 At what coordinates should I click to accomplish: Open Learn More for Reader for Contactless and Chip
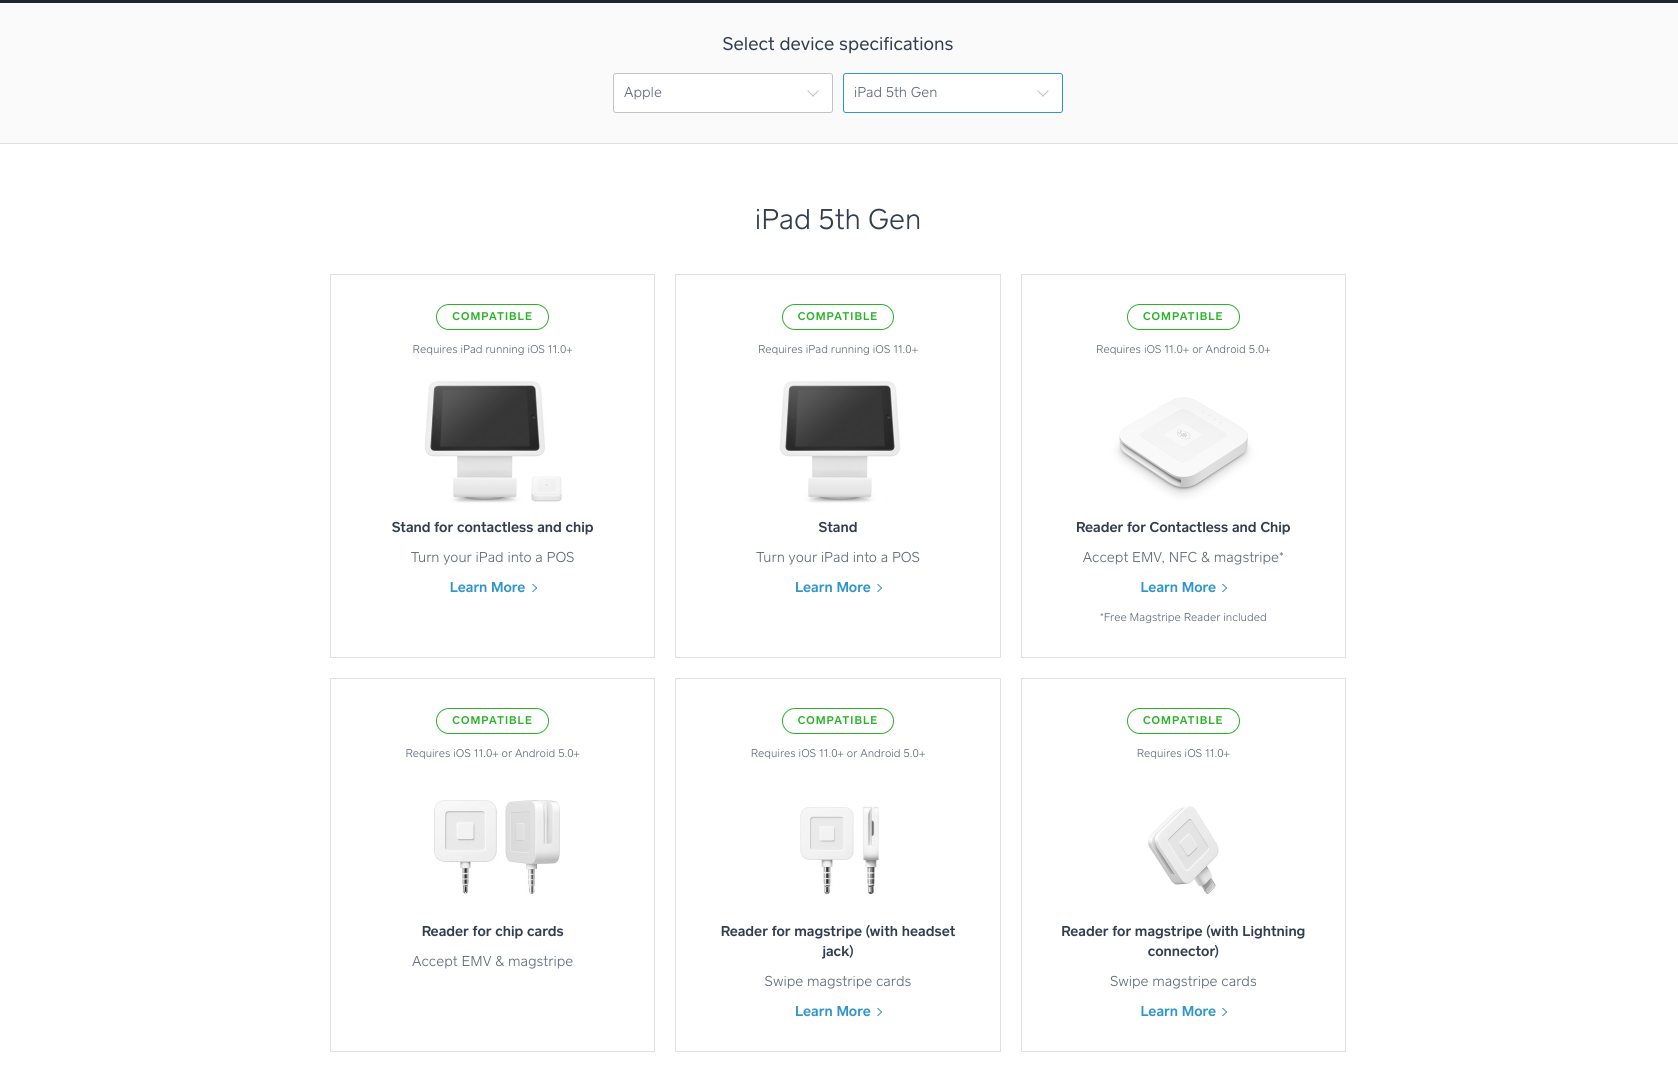[1183, 588]
